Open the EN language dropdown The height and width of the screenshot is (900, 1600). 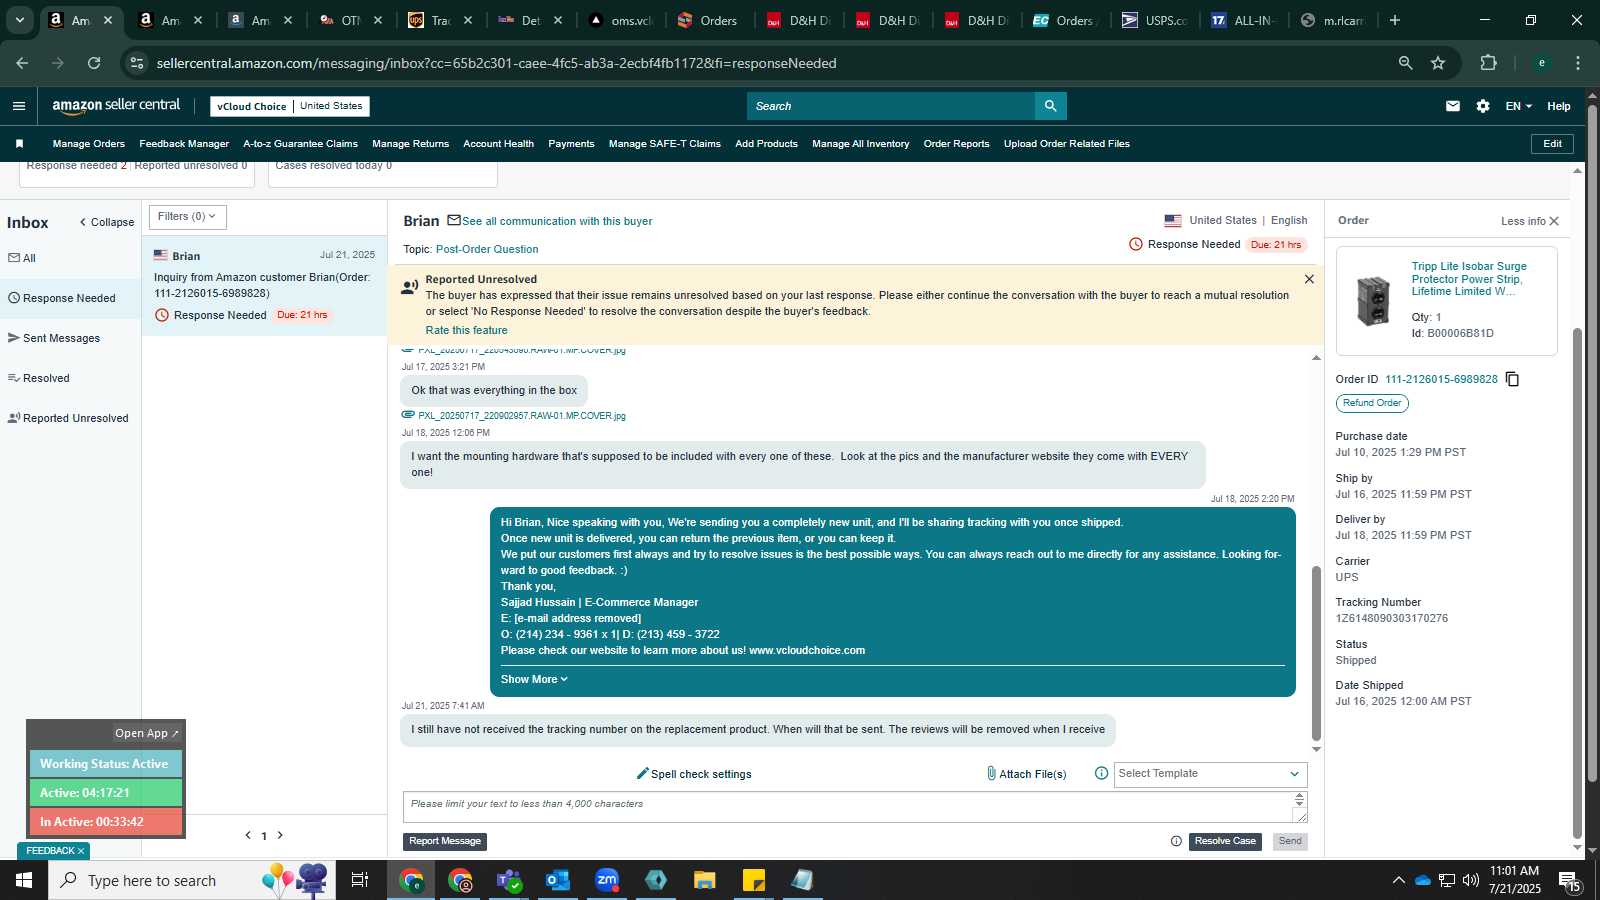pyautogui.click(x=1518, y=106)
